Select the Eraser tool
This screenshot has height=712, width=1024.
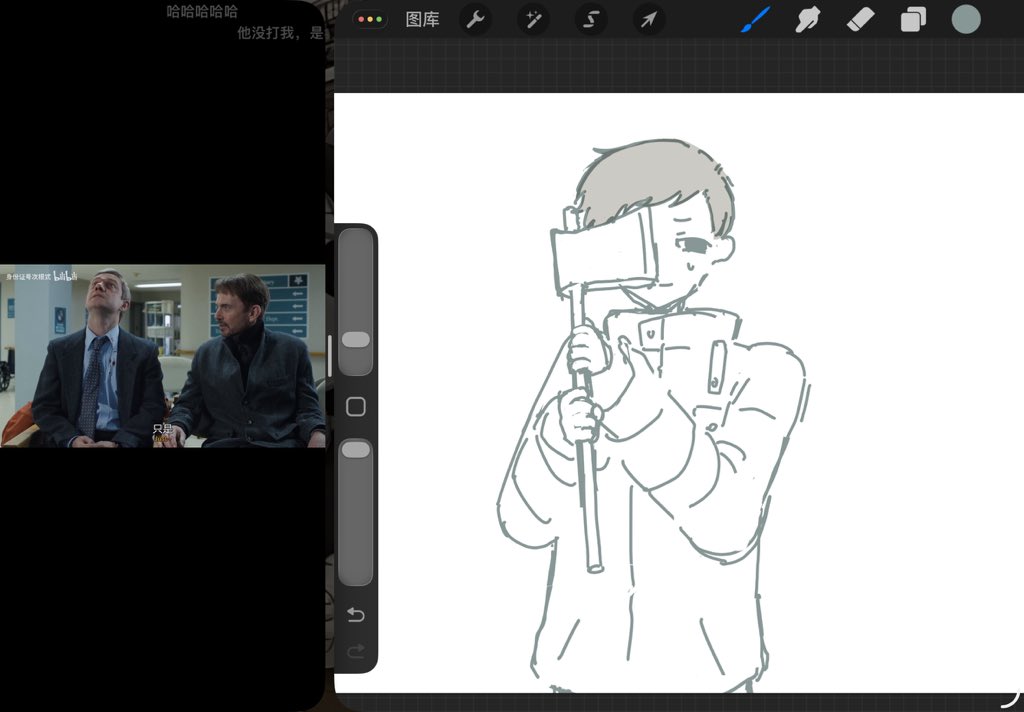pos(860,20)
